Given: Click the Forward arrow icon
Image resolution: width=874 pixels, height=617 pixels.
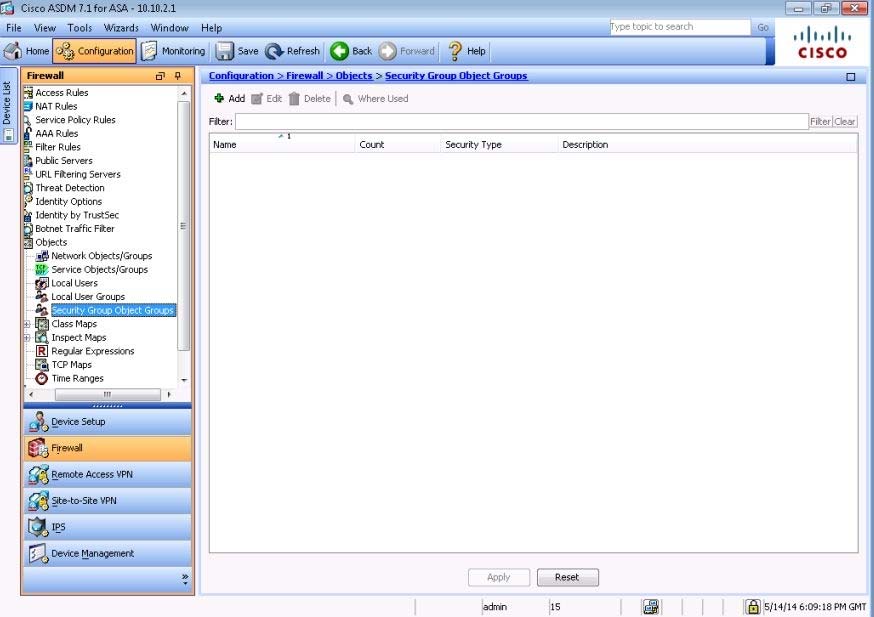Looking at the screenshot, I should 387,51.
